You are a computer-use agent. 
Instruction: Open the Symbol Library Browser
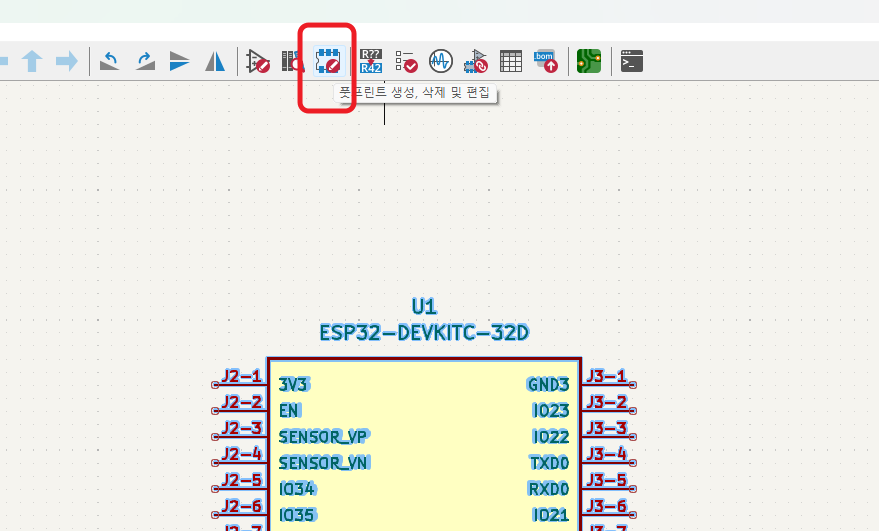[292, 61]
